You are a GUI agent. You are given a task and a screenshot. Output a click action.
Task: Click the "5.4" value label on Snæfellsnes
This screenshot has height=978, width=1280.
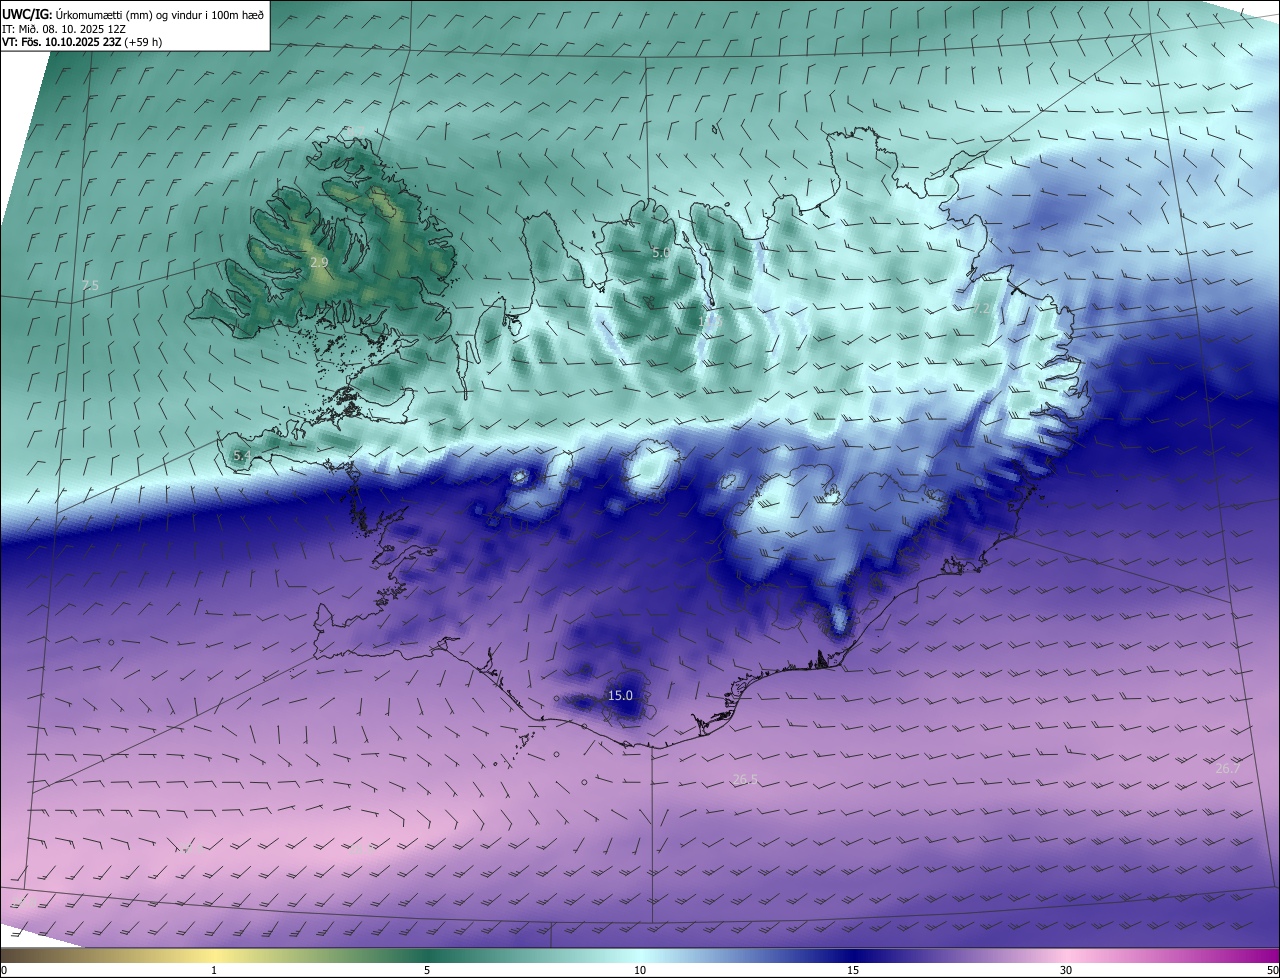tap(241, 456)
